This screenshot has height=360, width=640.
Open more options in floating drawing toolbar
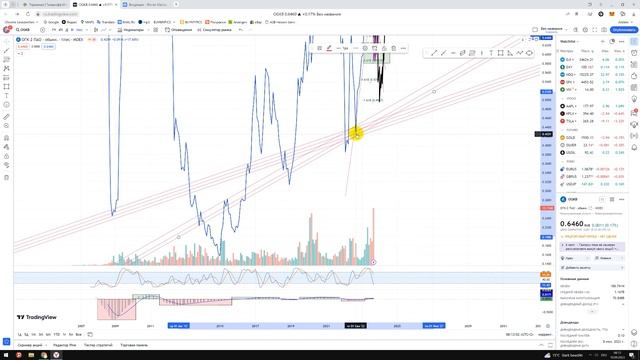(x=403, y=48)
